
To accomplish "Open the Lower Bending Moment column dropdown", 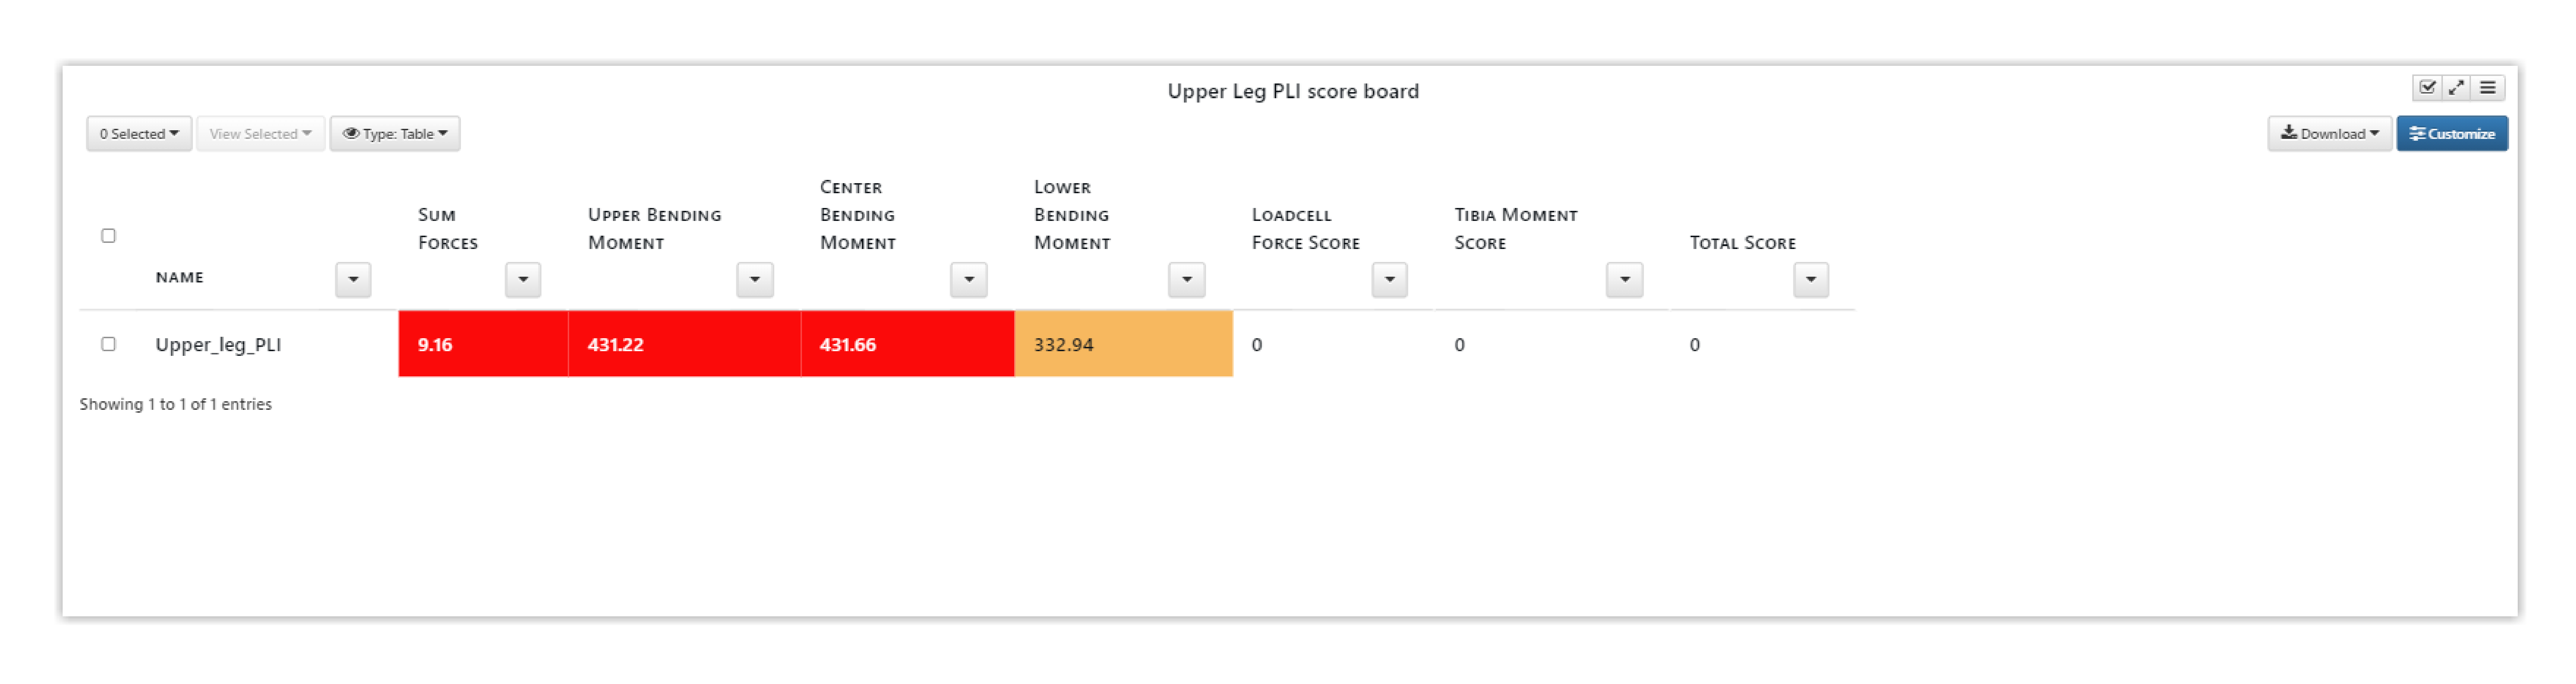I will tap(1187, 280).
